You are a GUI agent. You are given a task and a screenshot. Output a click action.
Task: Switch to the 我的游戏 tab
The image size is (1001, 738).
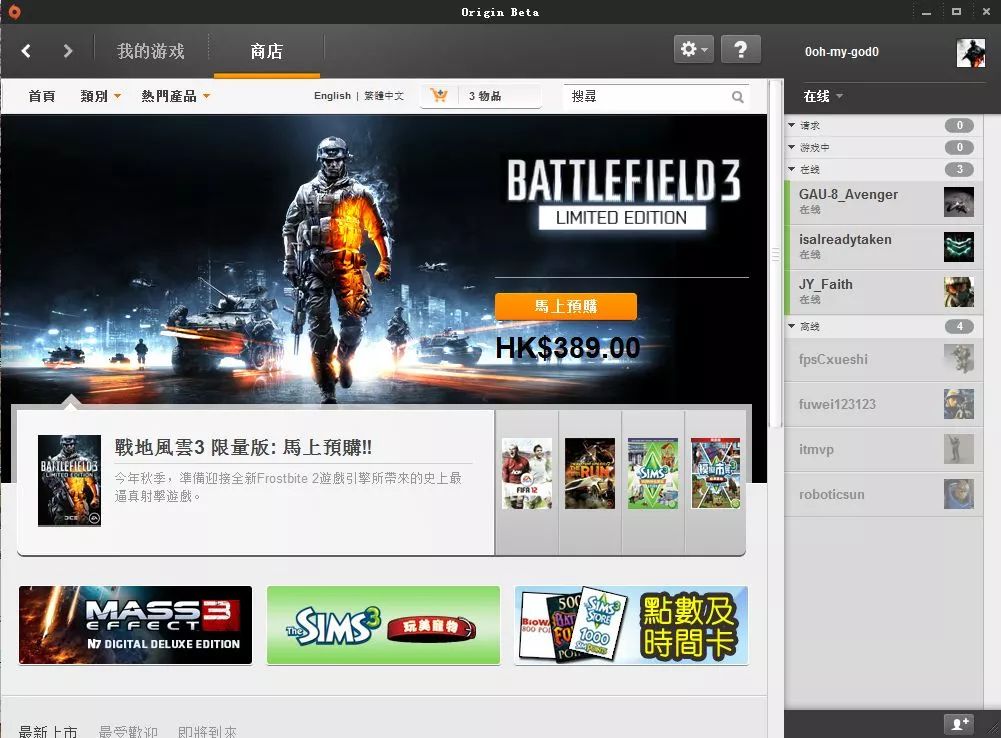click(151, 50)
